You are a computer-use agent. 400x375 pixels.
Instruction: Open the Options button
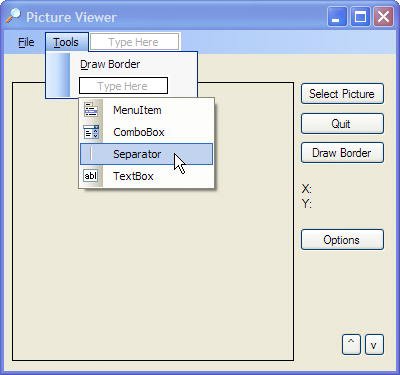342,240
